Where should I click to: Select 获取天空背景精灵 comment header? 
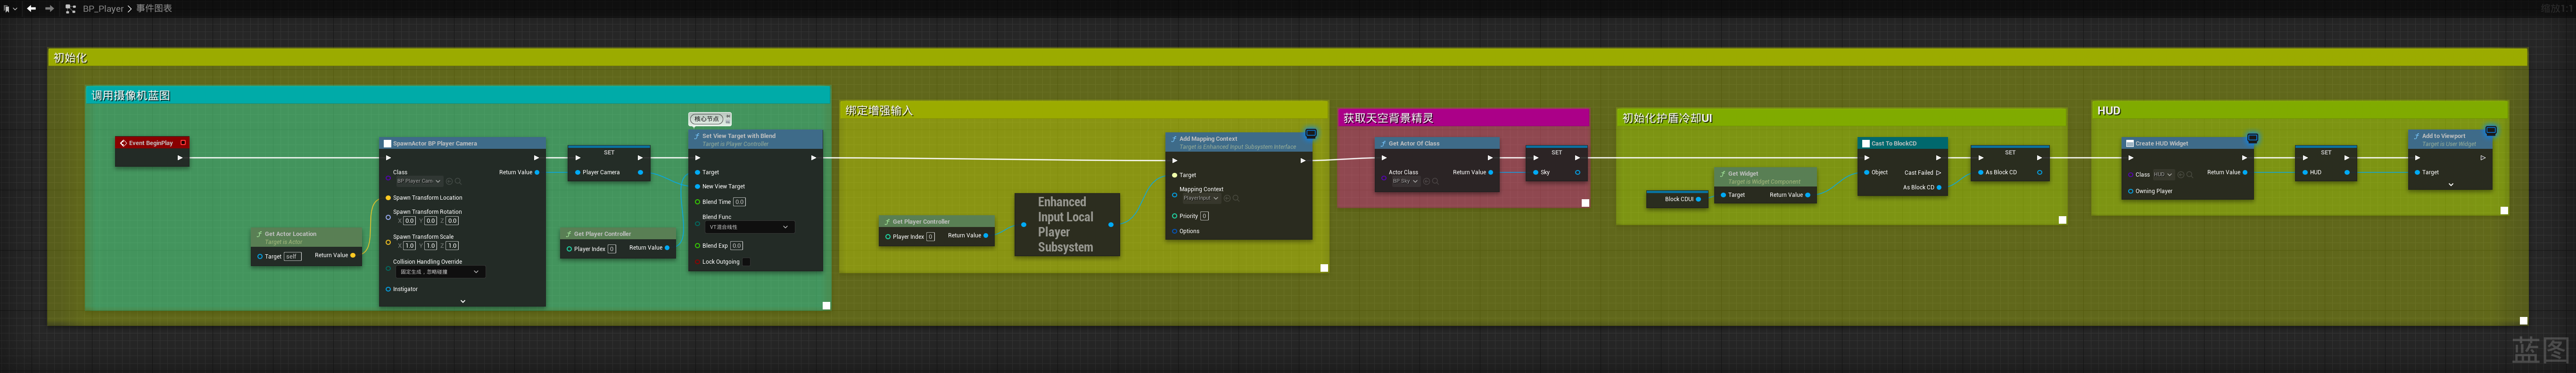tap(1463, 118)
